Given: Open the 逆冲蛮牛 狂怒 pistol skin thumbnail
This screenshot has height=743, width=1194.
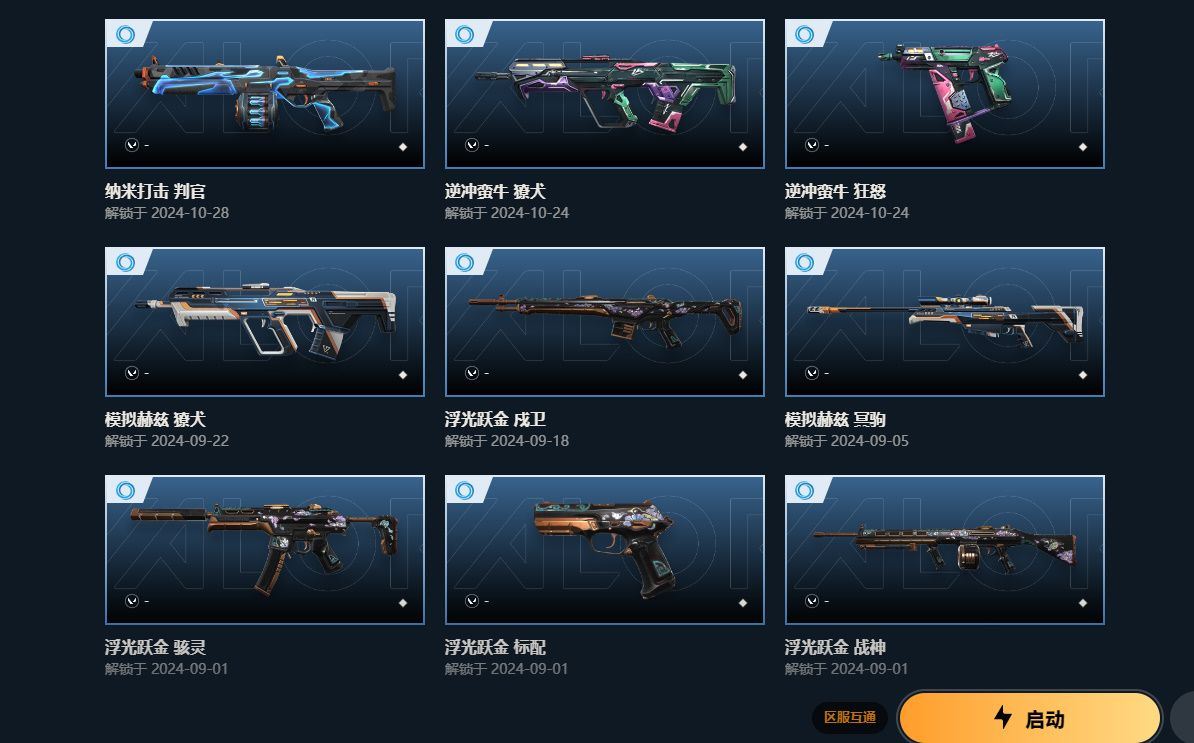Looking at the screenshot, I should click(945, 94).
